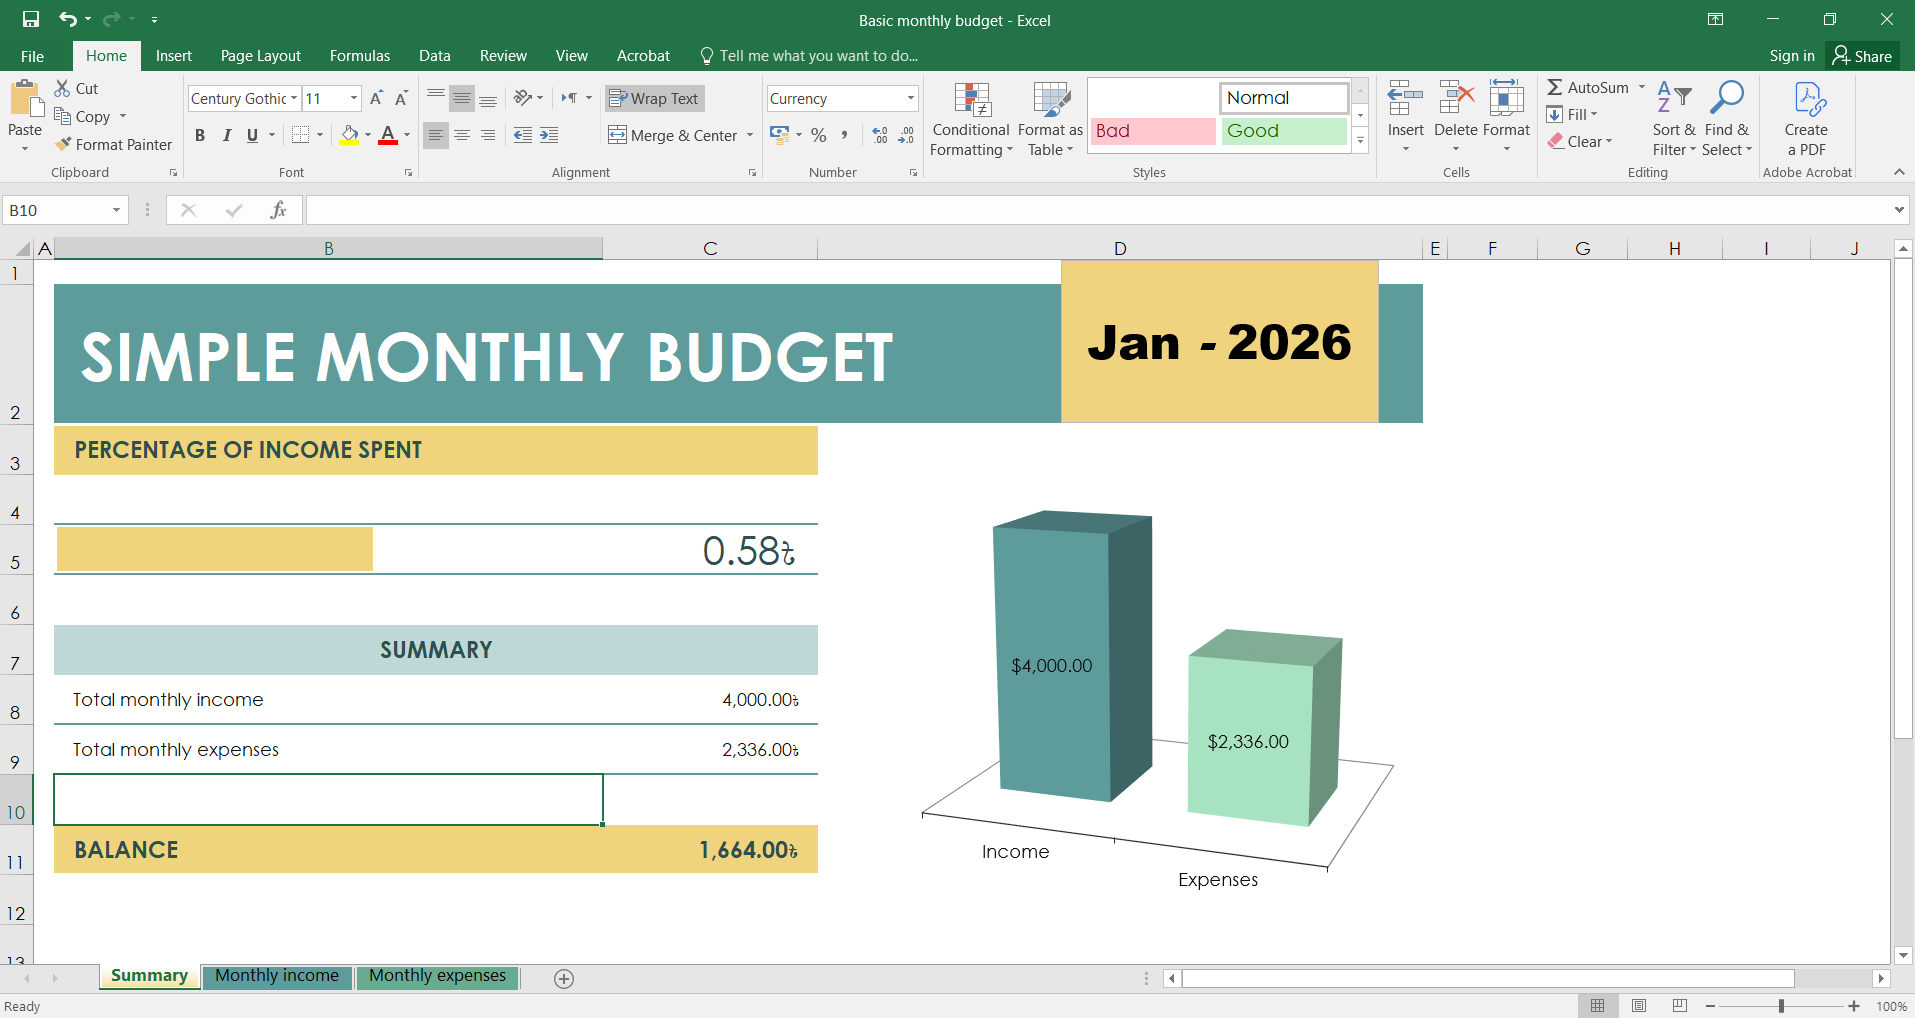
Task: Apply the Good cell style
Action: 1283,131
